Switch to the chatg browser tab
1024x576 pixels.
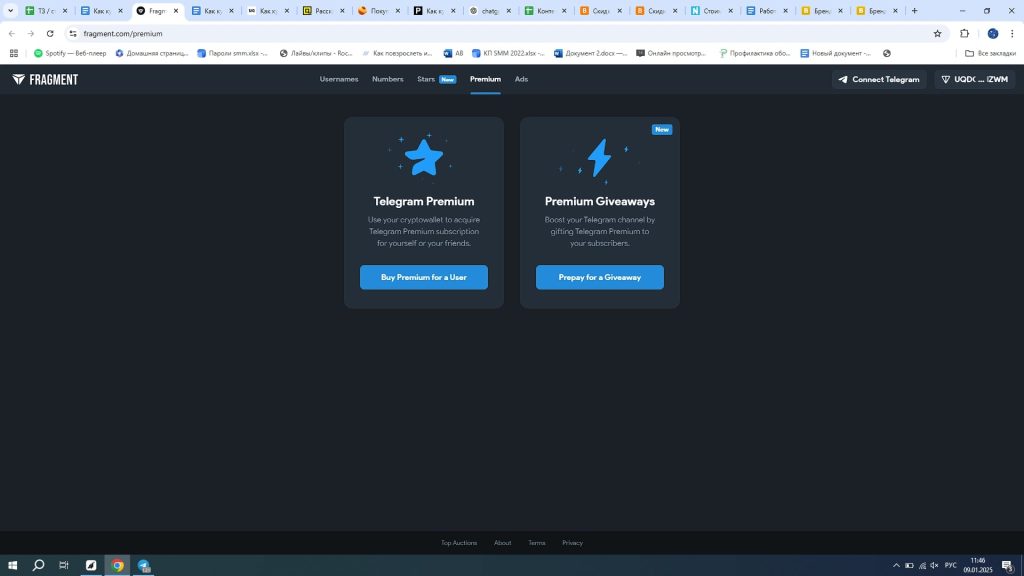coord(491,10)
